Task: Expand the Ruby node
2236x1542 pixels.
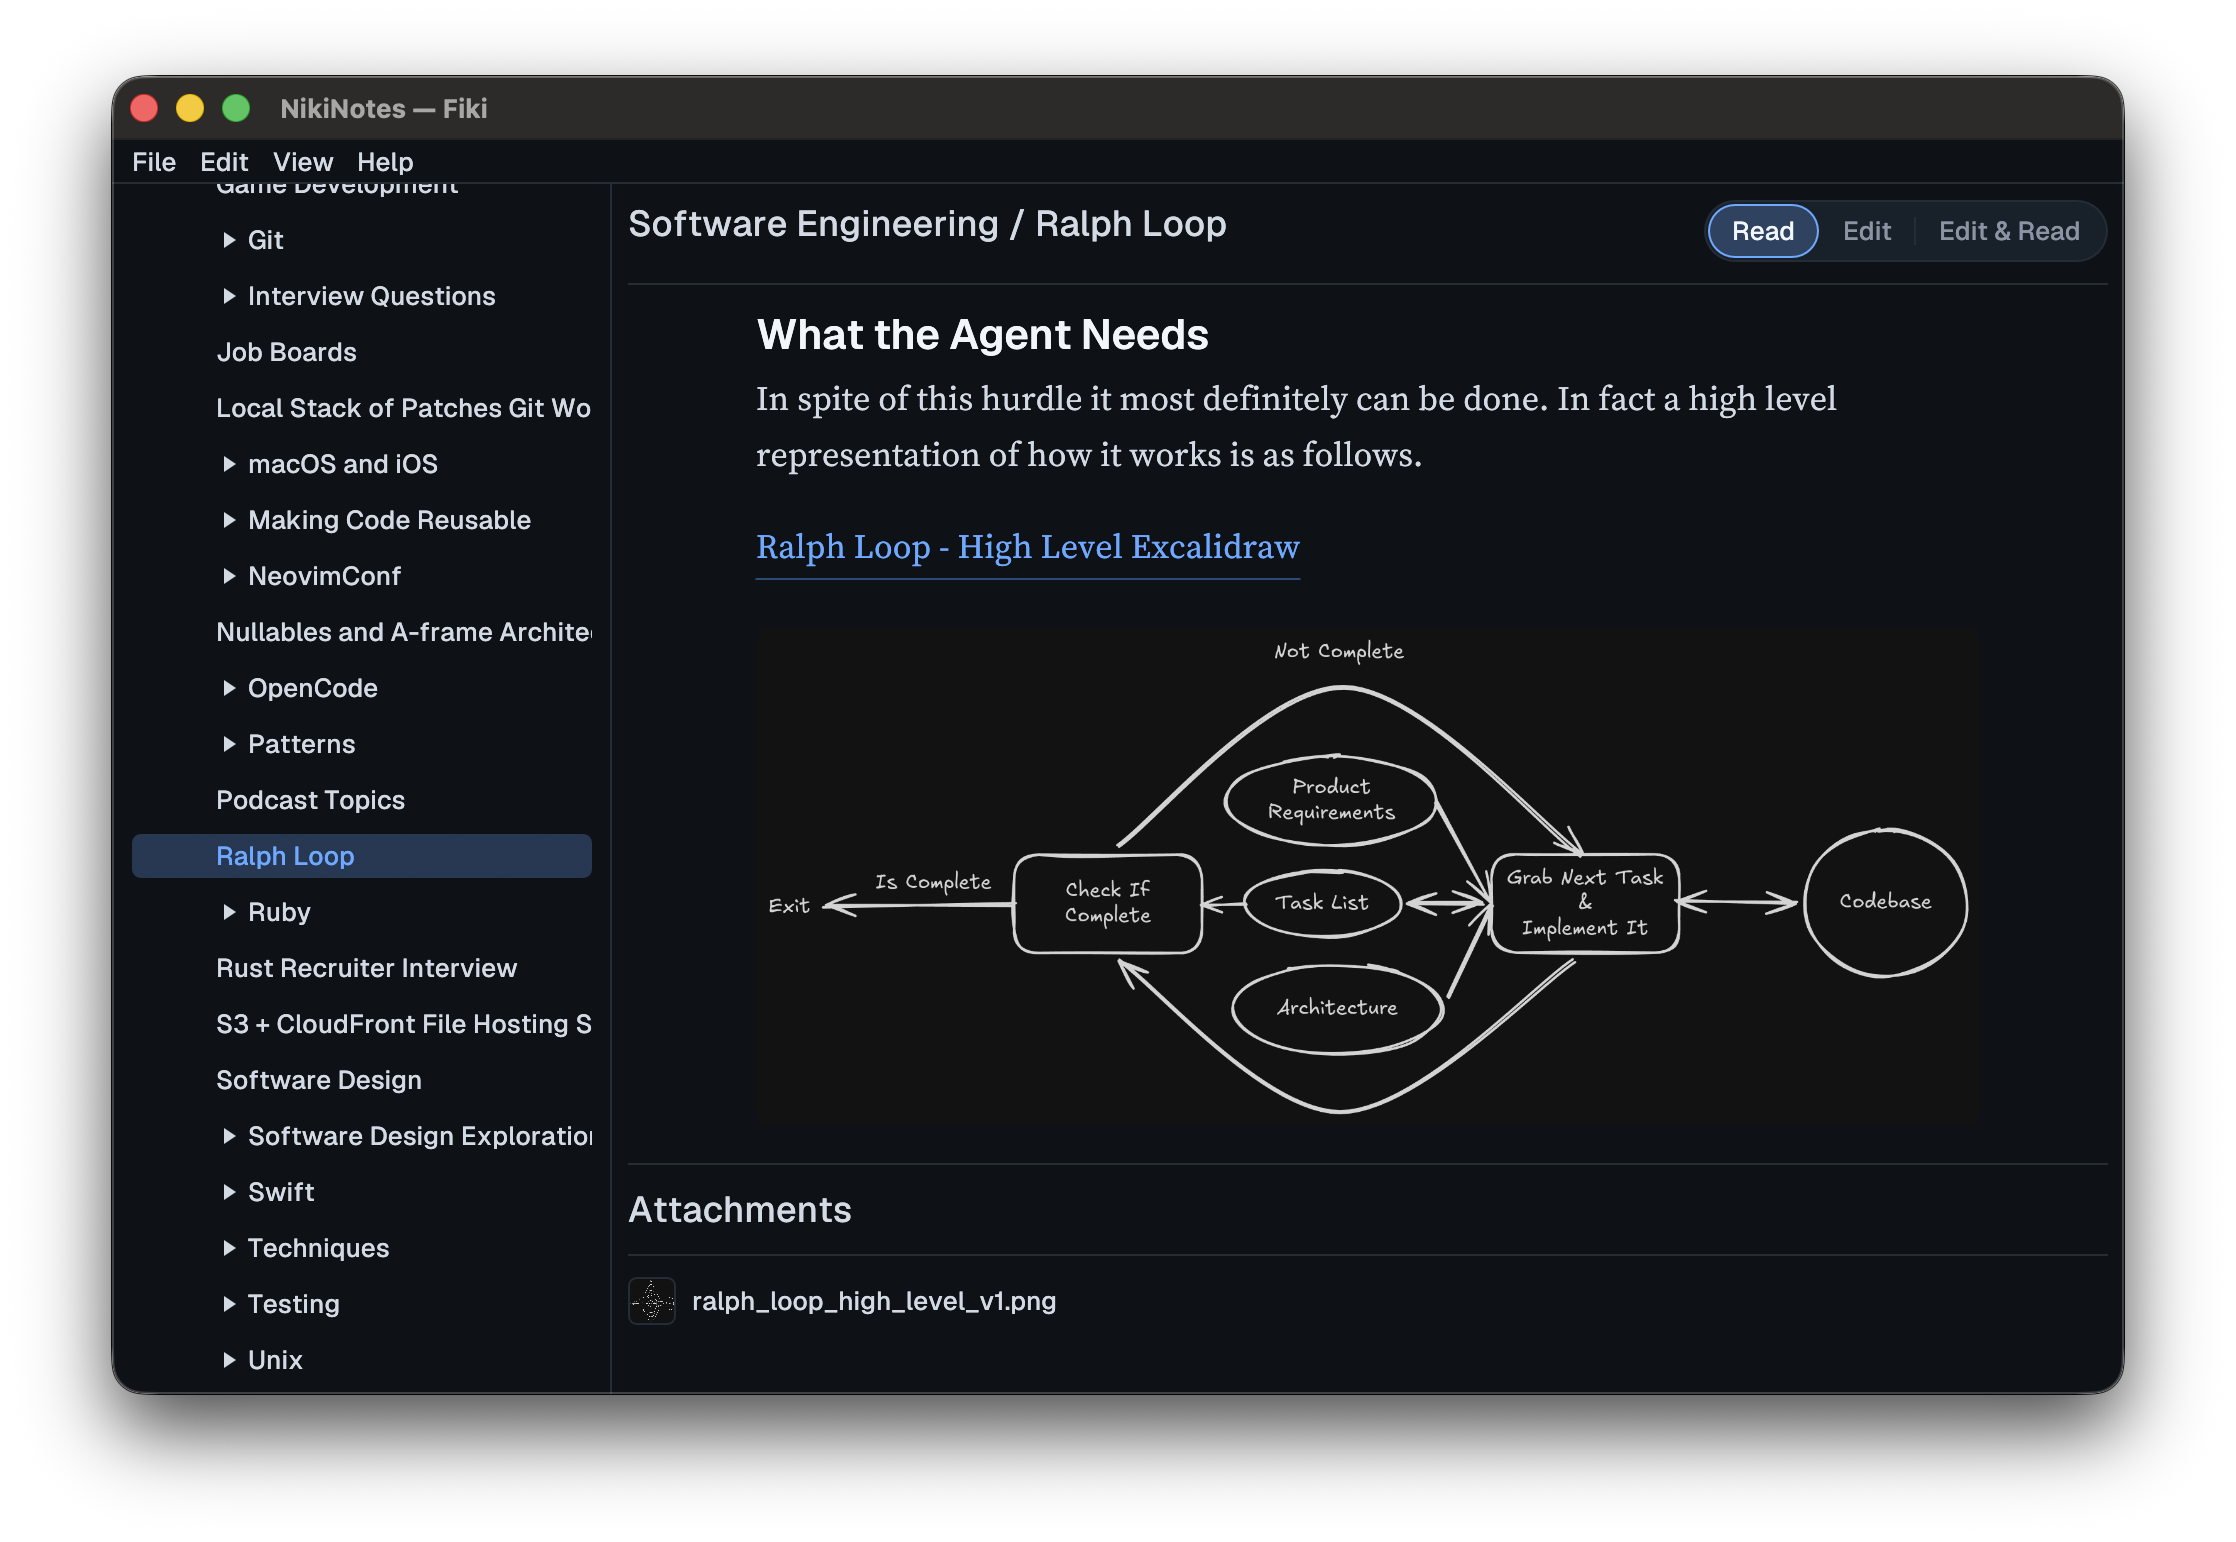Action: 229,912
